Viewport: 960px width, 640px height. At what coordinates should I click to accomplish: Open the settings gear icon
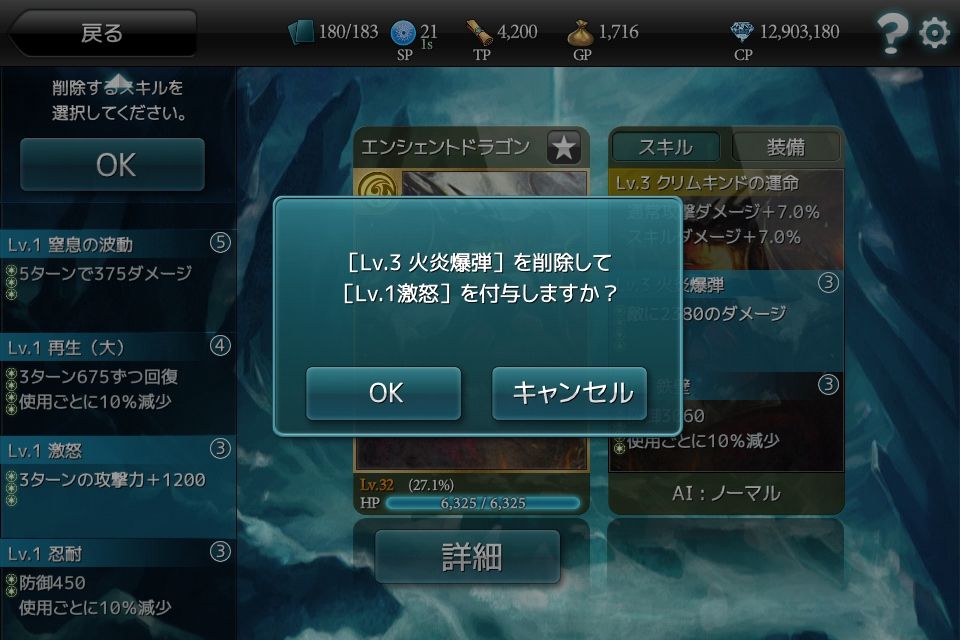point(934,32)
